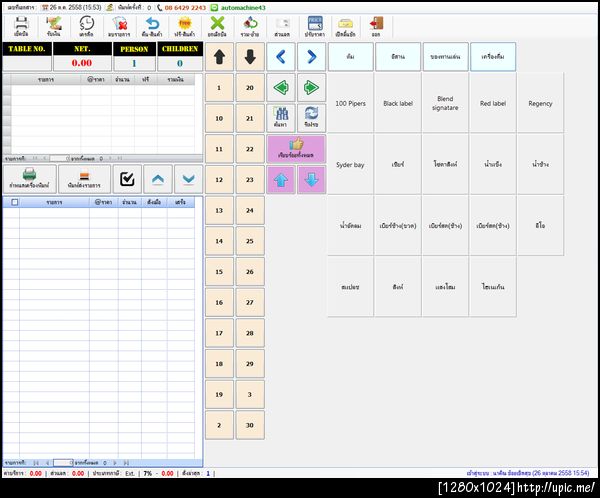Open the category tab left of เครื่องดื่ม
Viewport: 600px width, 498px height.
[x=445, y=57]
